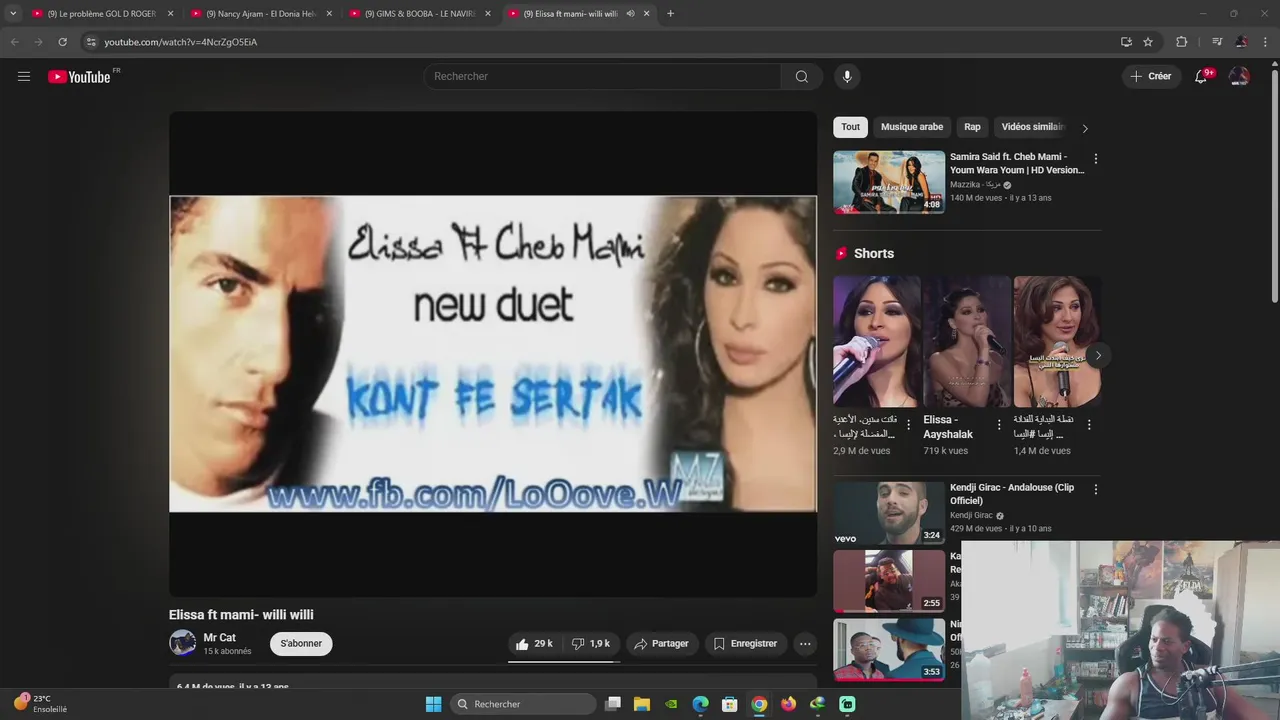
Task: Play the short with 1,4 M de vues
Action: click(1057, 342)
